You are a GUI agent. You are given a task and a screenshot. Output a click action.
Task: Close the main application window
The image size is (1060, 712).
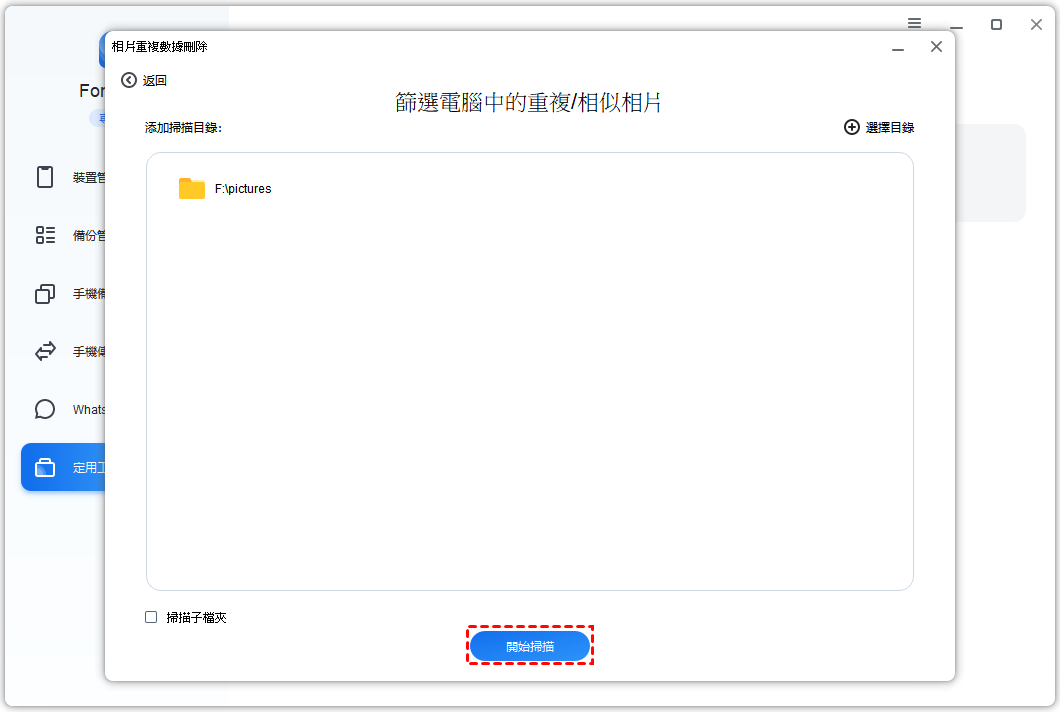coord(1036,24)
